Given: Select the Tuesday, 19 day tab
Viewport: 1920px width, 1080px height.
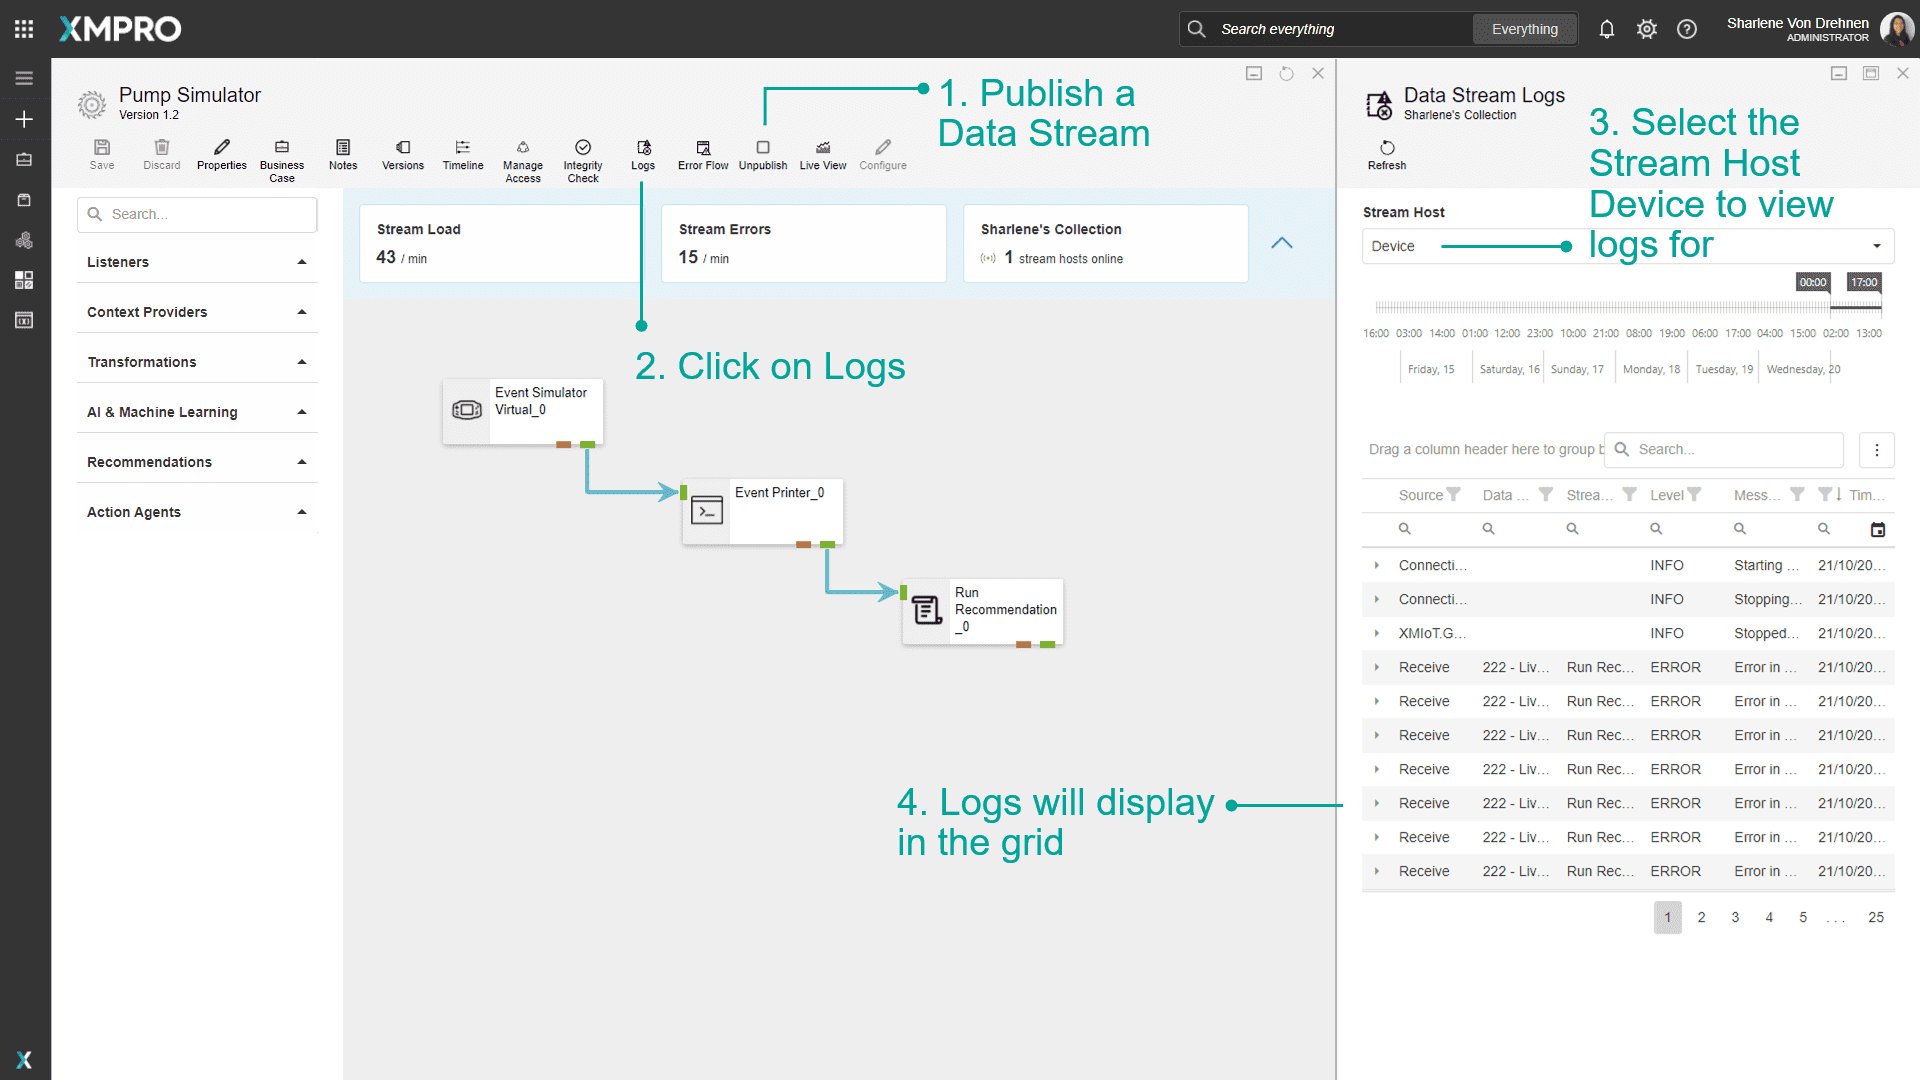Looking at the screenshot, I should point(1723,368).
